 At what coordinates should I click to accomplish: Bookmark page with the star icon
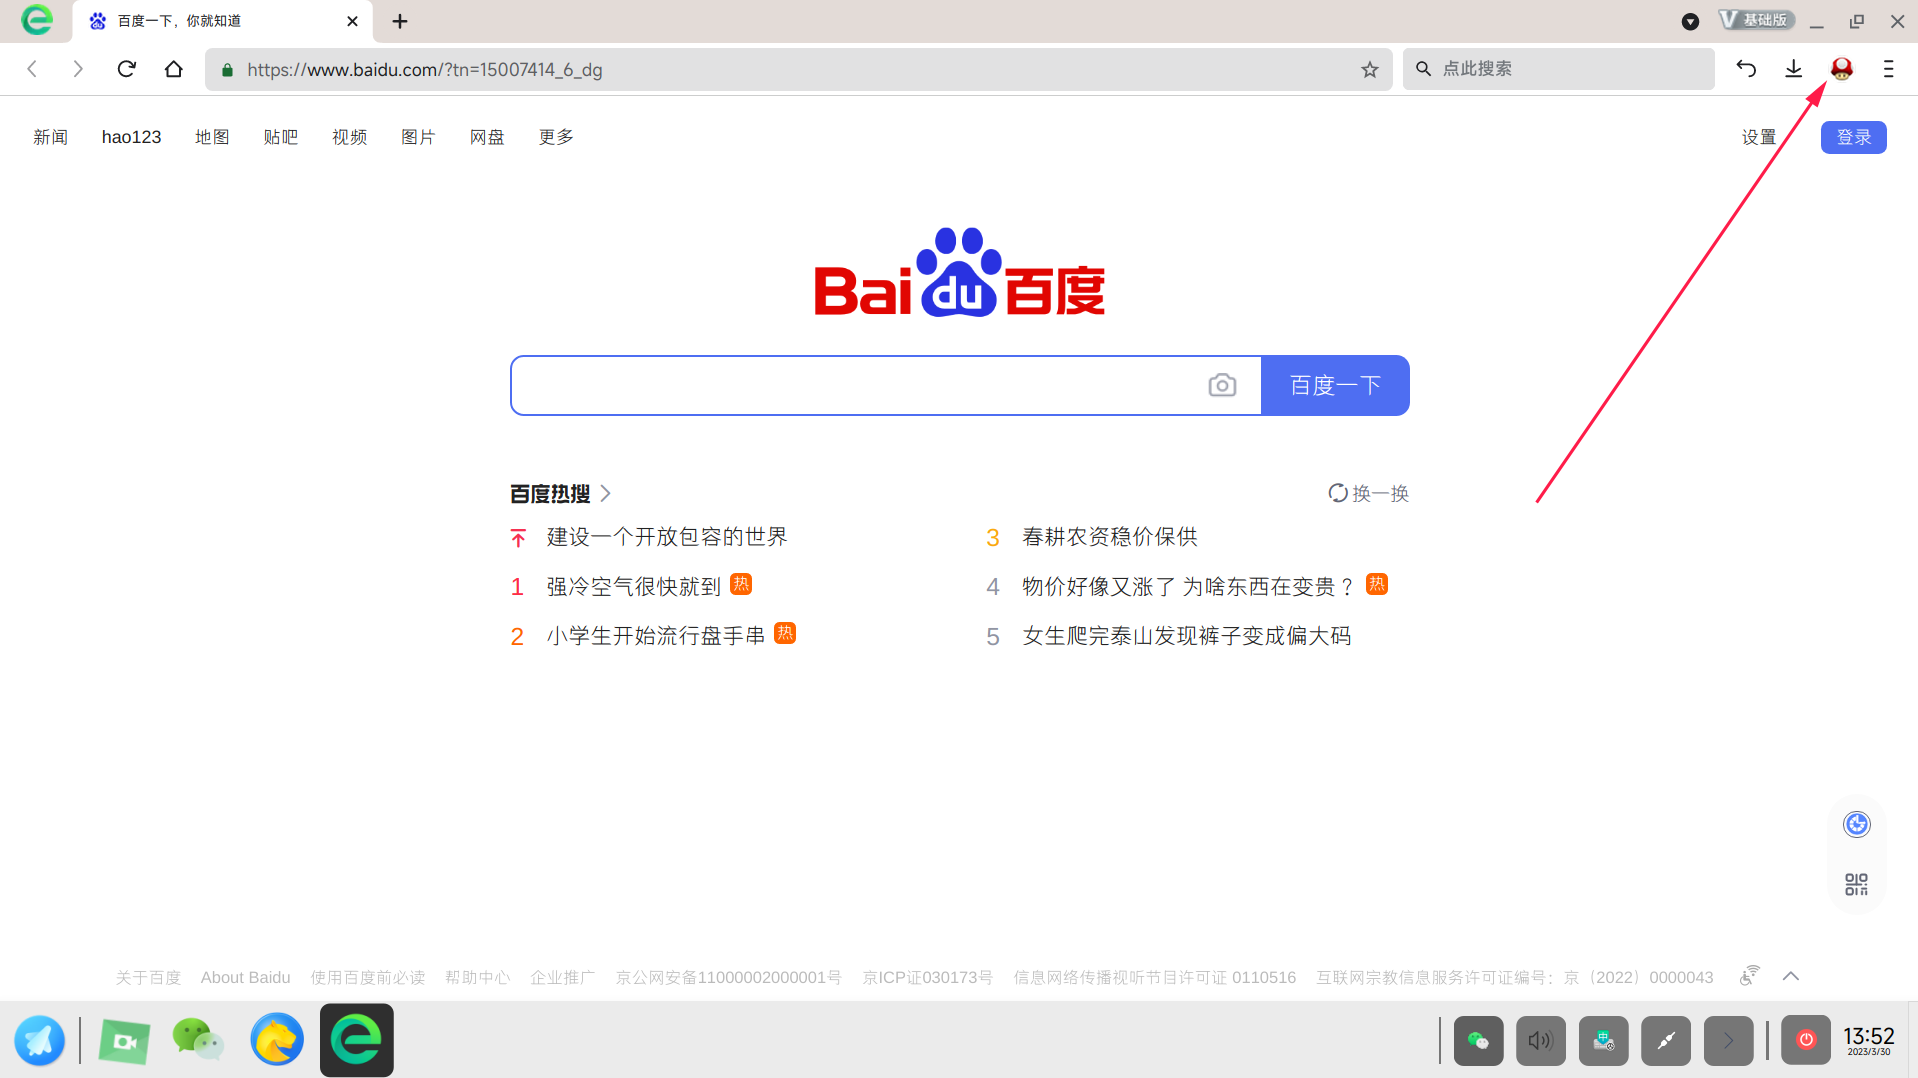[1370, 70]
